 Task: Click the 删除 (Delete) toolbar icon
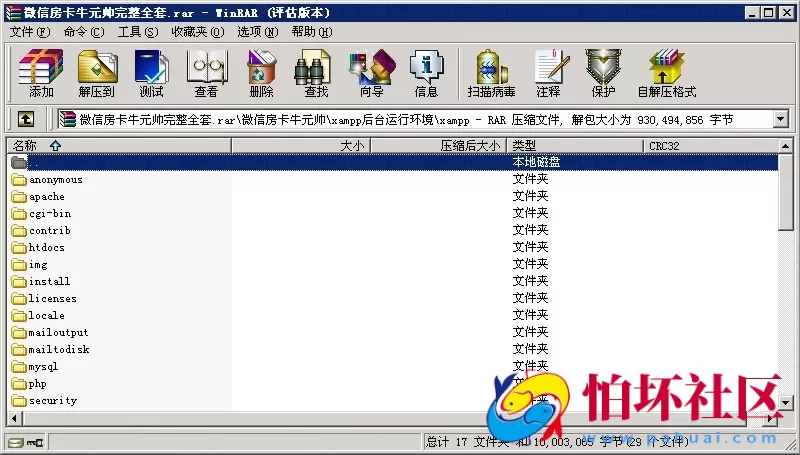261,73
